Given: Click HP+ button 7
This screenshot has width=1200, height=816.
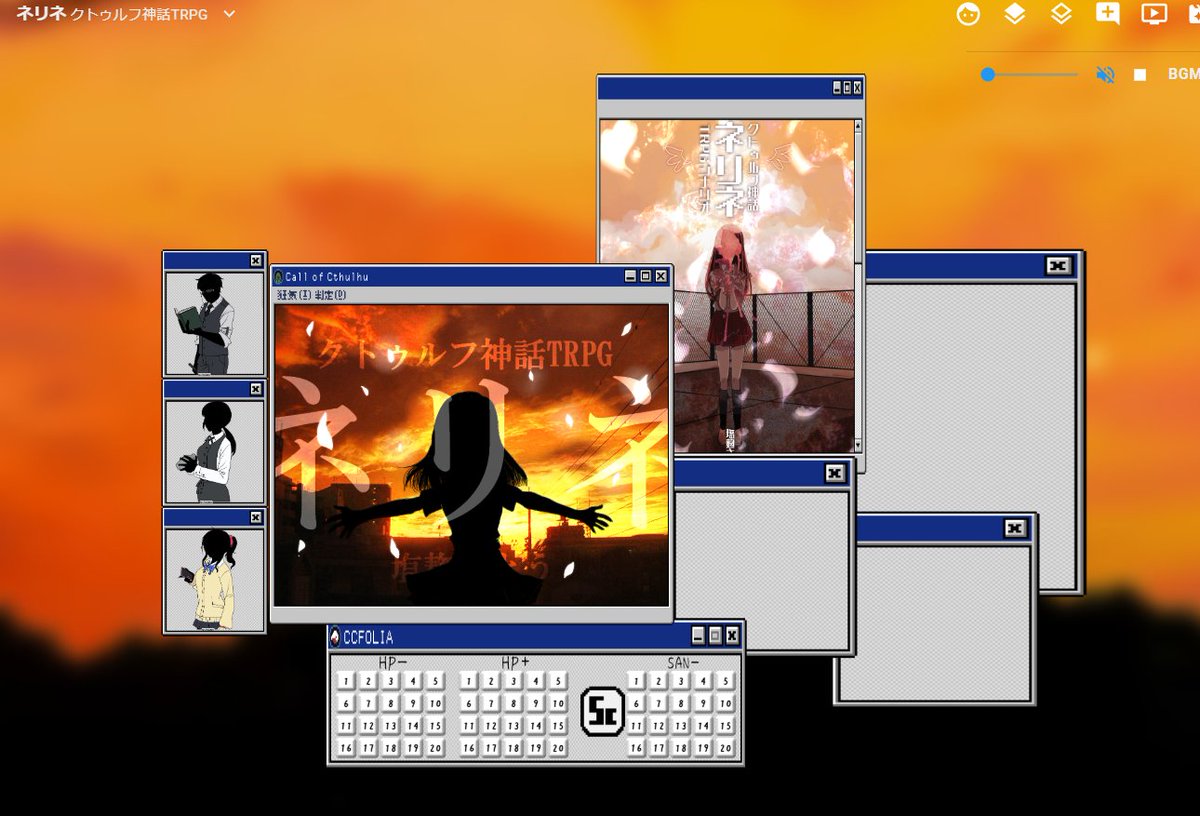Looking at the screenshot, I should pyautogui.click(x=492, y=703).
